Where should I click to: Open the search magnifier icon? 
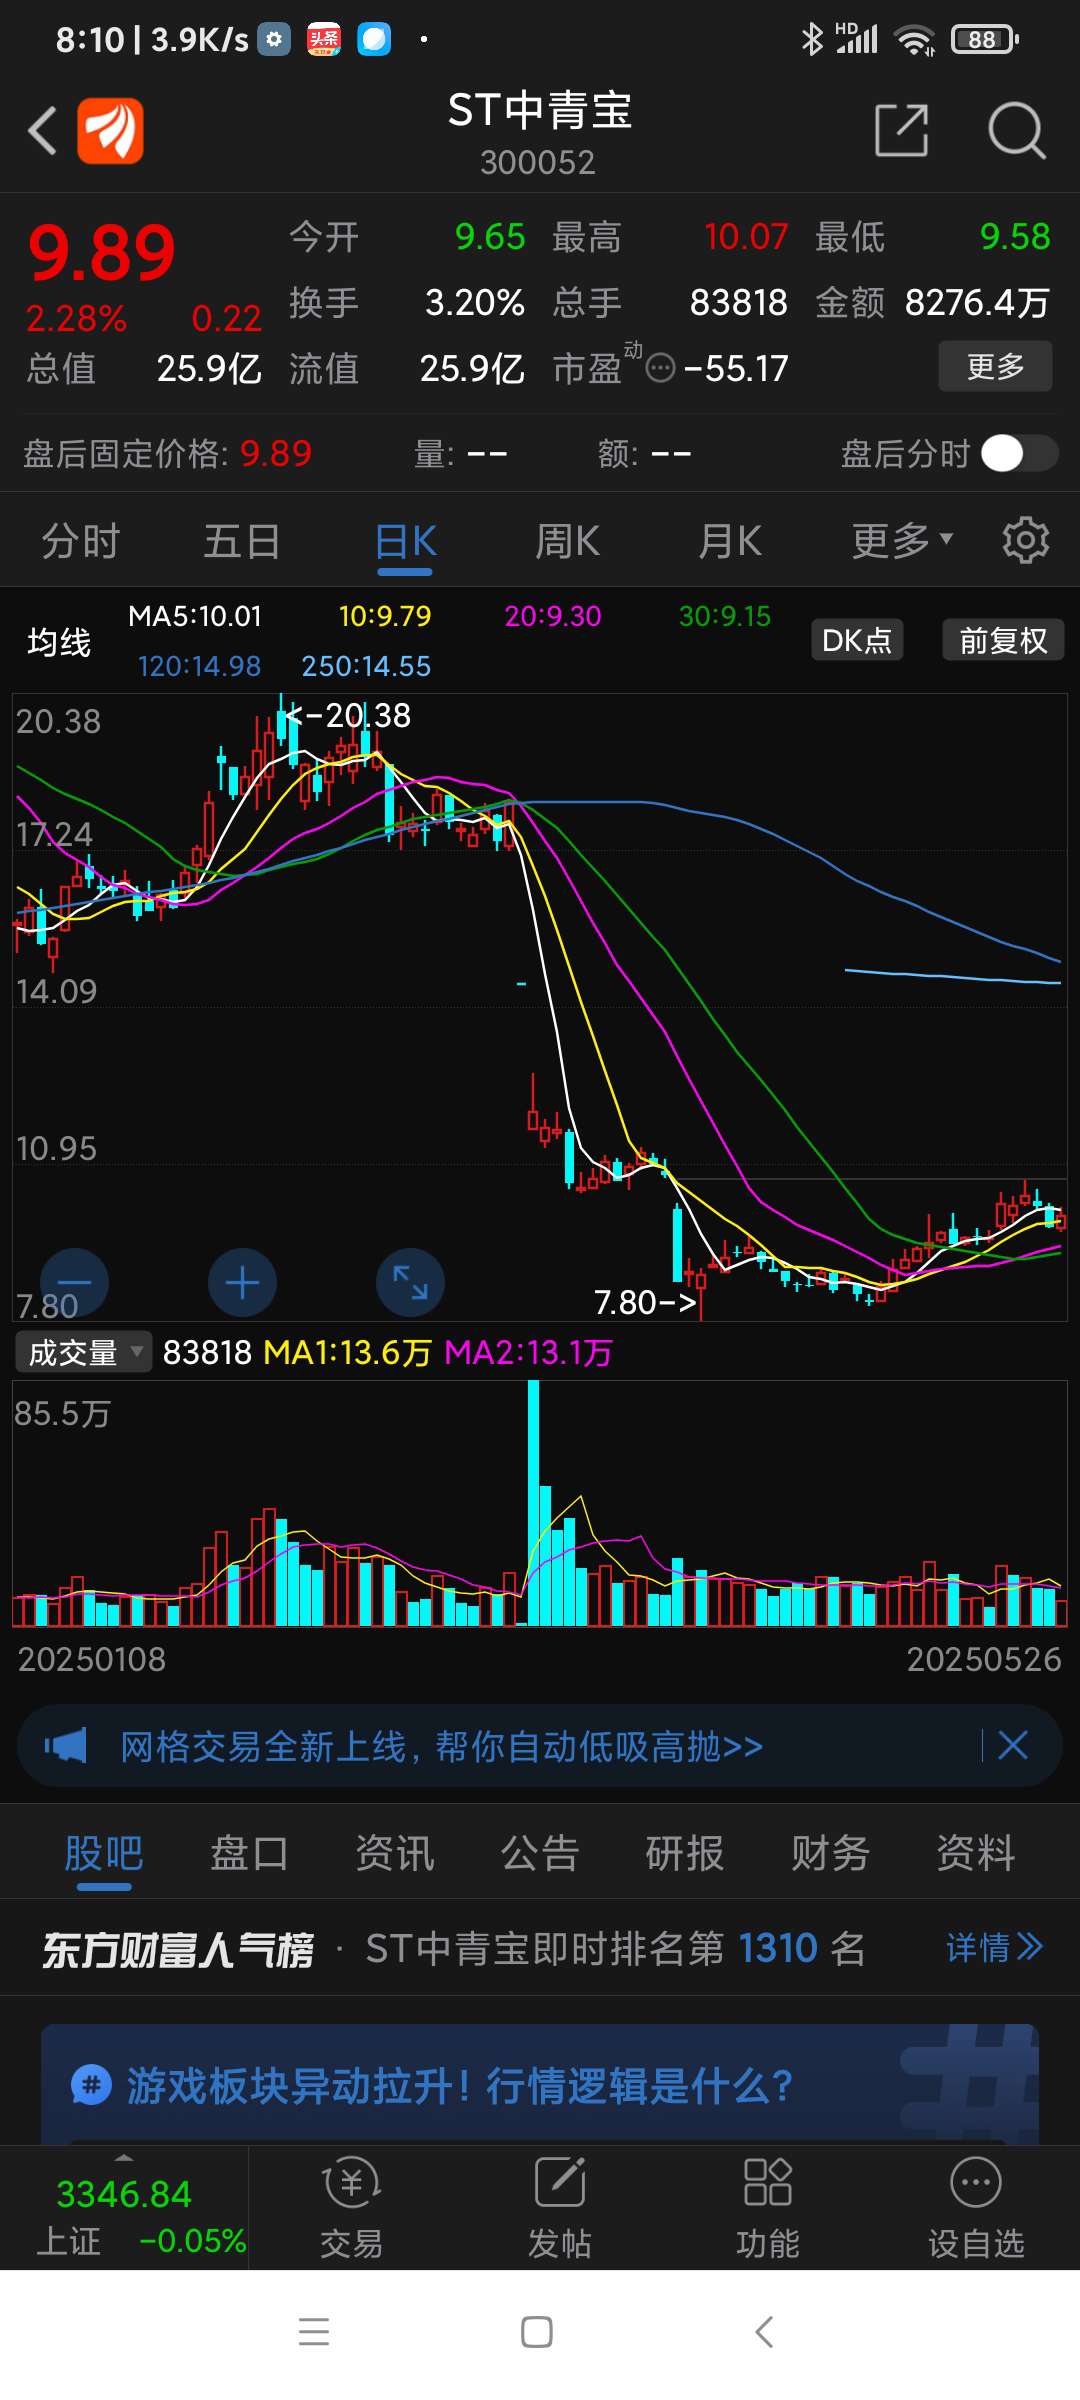click(x=1016, y=131)
